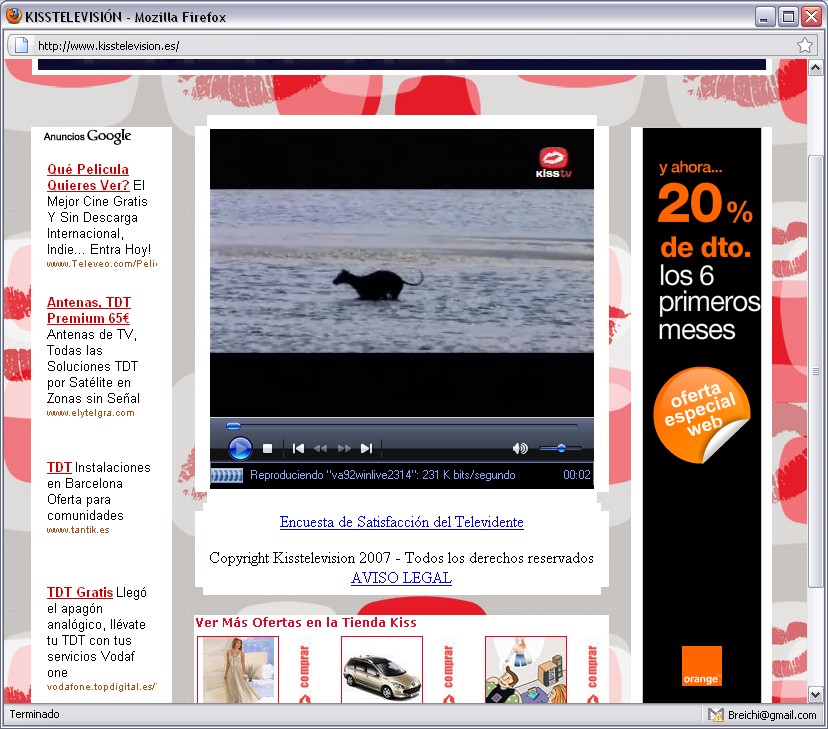Click the 00:02 elapsed time display
The image size is (828, 729).
pos(577,475)
